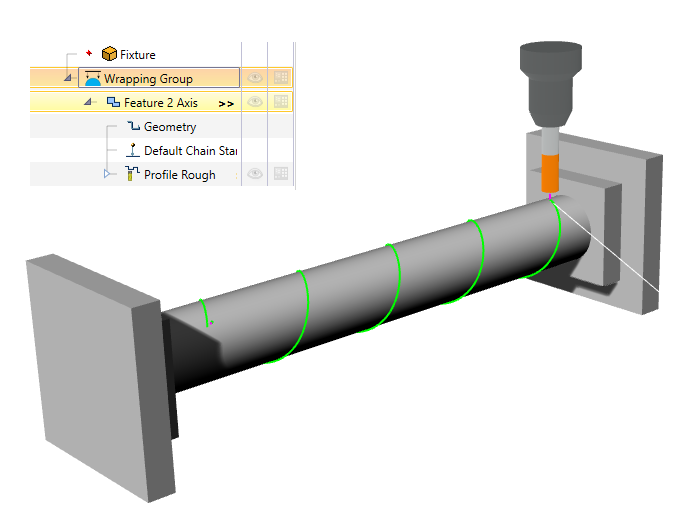688x525 pixels.
Task: Click the Wrapping Group icon
Action: [x=93, y=79]
